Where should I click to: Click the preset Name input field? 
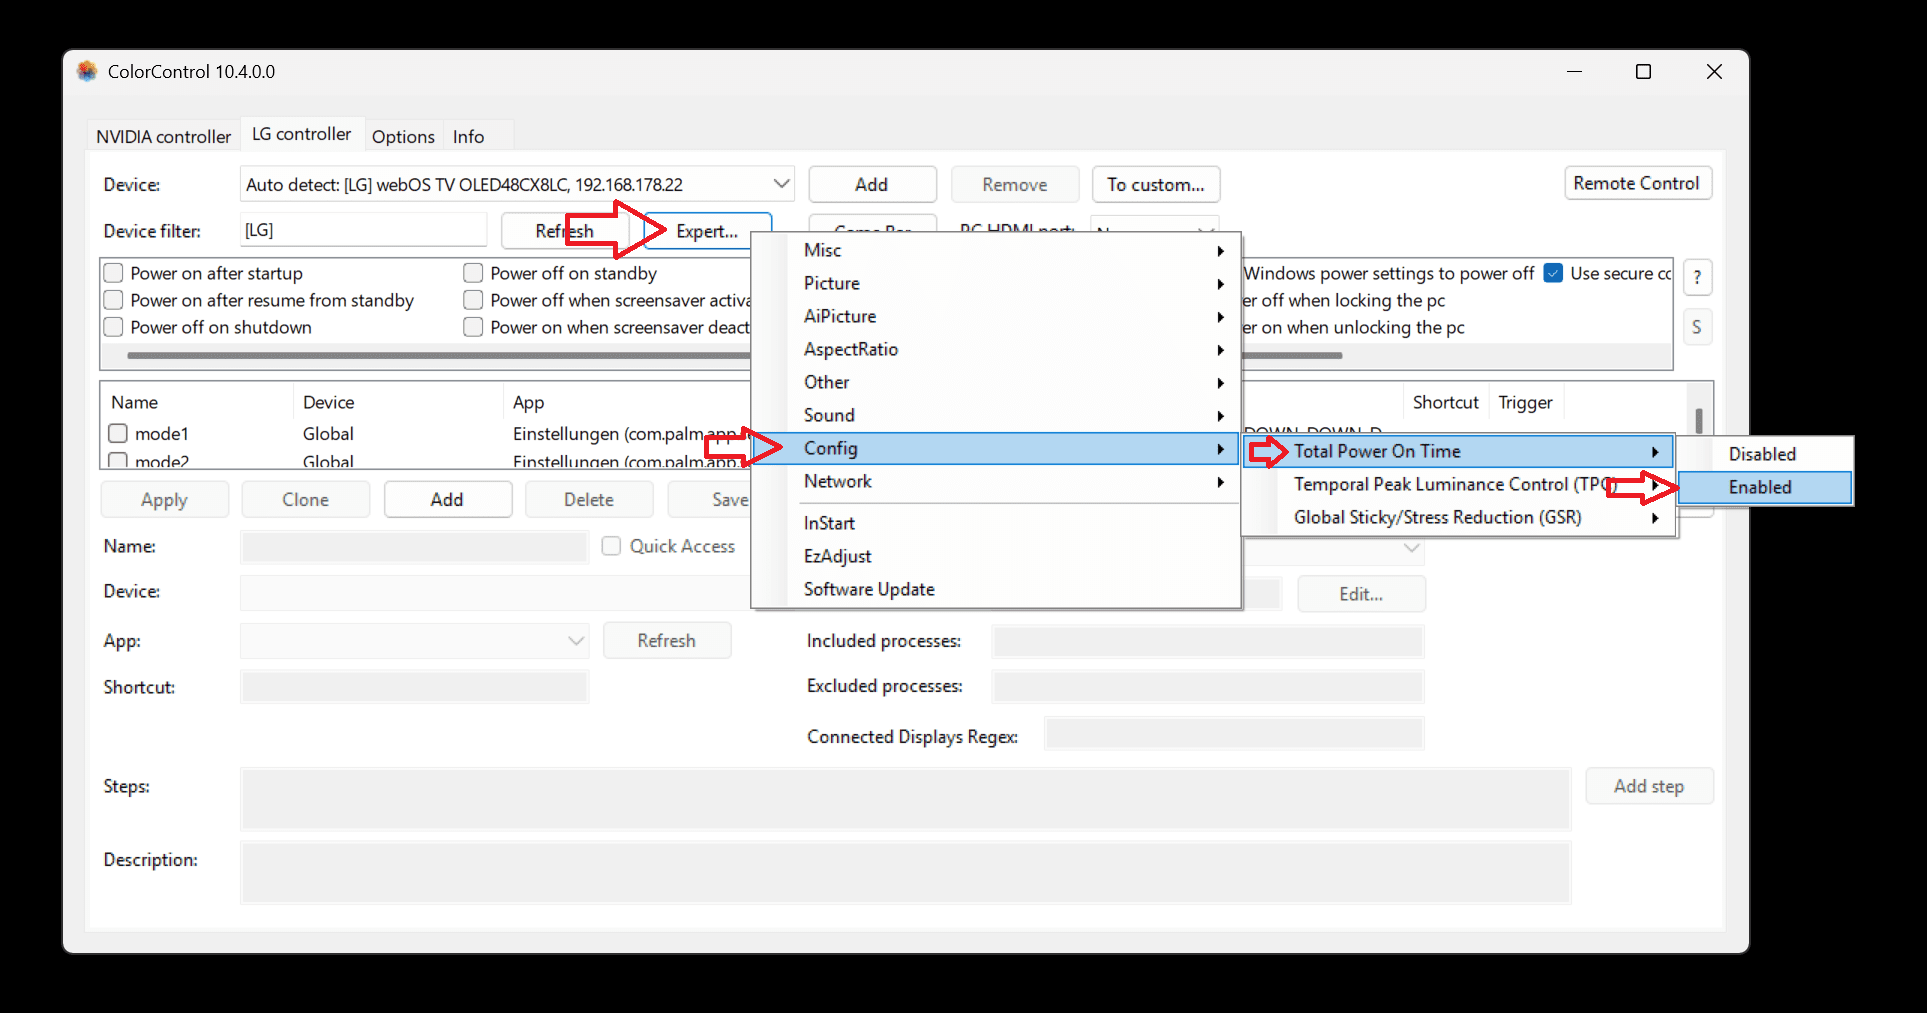point(414,547)
